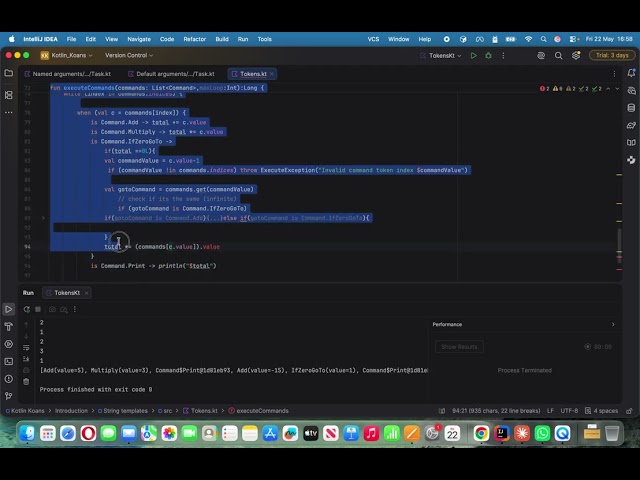The image size is (640, 480).
Task: Click the Trial: 3 days button
Action: click(612, 56)
